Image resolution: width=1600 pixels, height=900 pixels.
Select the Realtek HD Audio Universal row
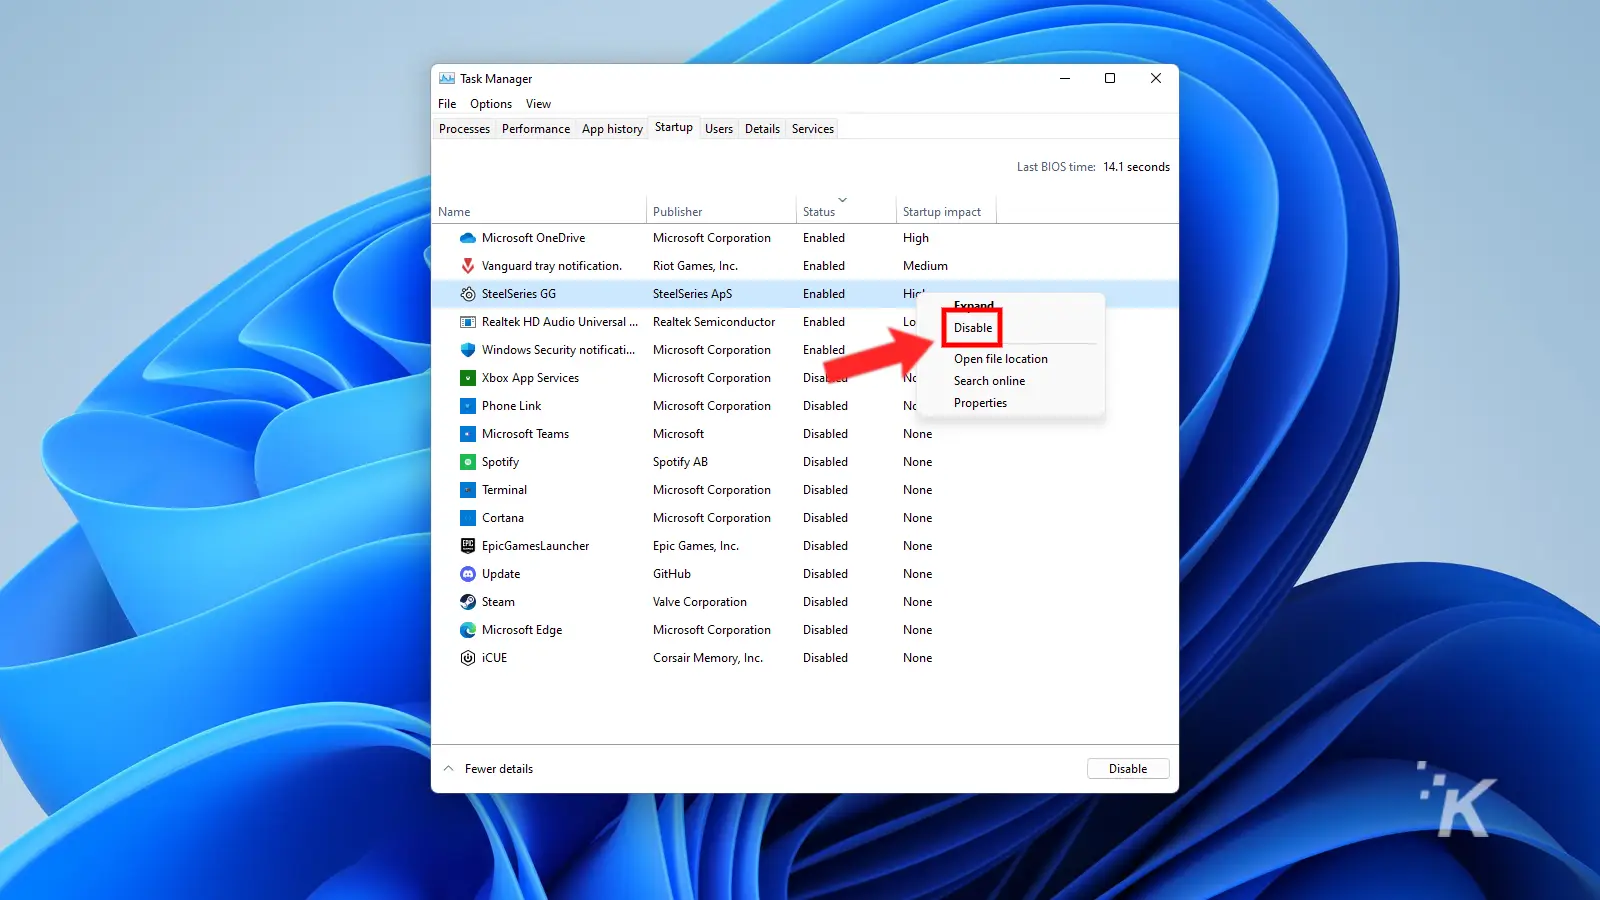click(x=805, y=322)
